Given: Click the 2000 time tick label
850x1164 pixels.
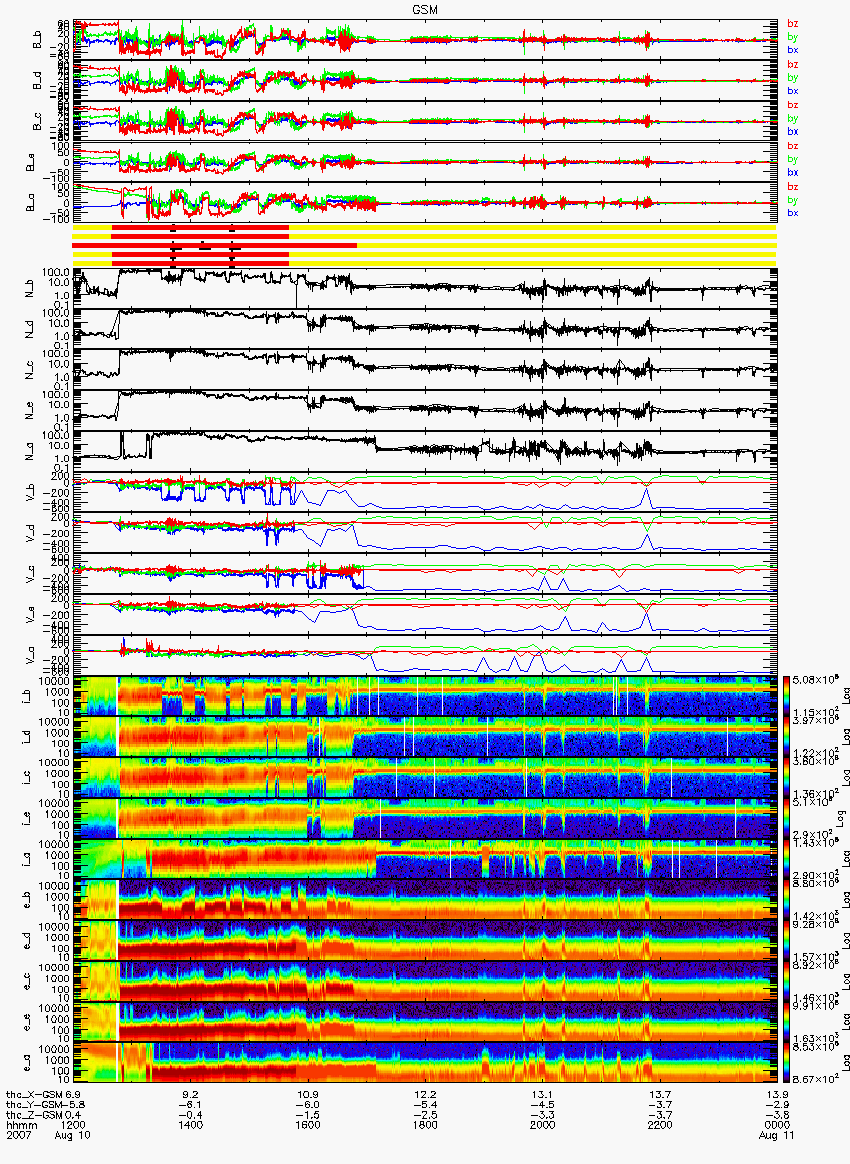Looking at the screenshot, I should 543,1125.
